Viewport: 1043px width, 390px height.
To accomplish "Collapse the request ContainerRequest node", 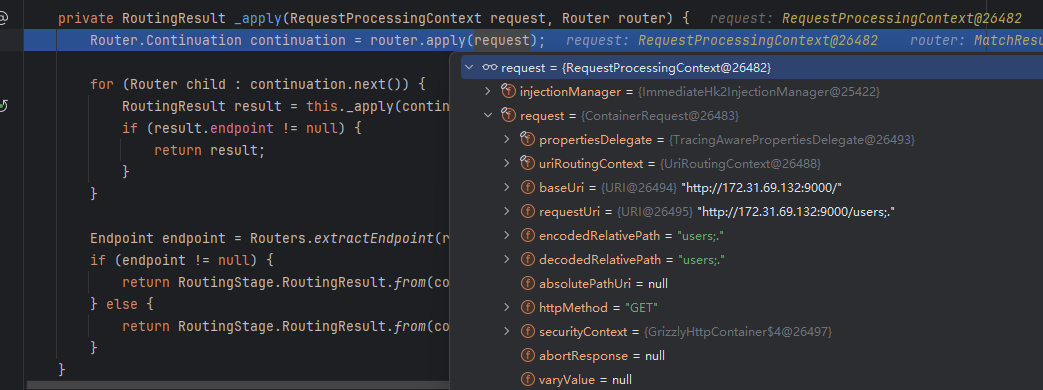I will click(x=488, y=115).
